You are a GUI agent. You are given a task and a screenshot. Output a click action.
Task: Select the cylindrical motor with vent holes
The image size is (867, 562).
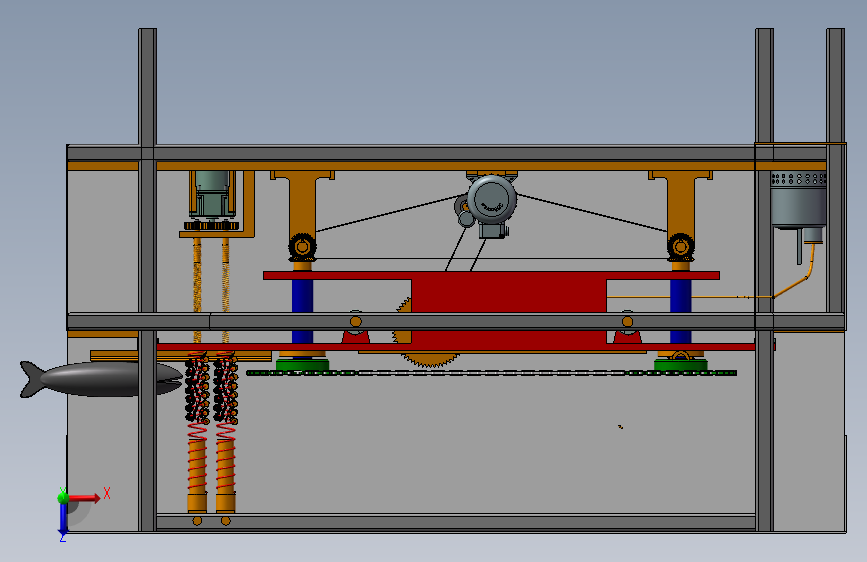tap(798, 199)
